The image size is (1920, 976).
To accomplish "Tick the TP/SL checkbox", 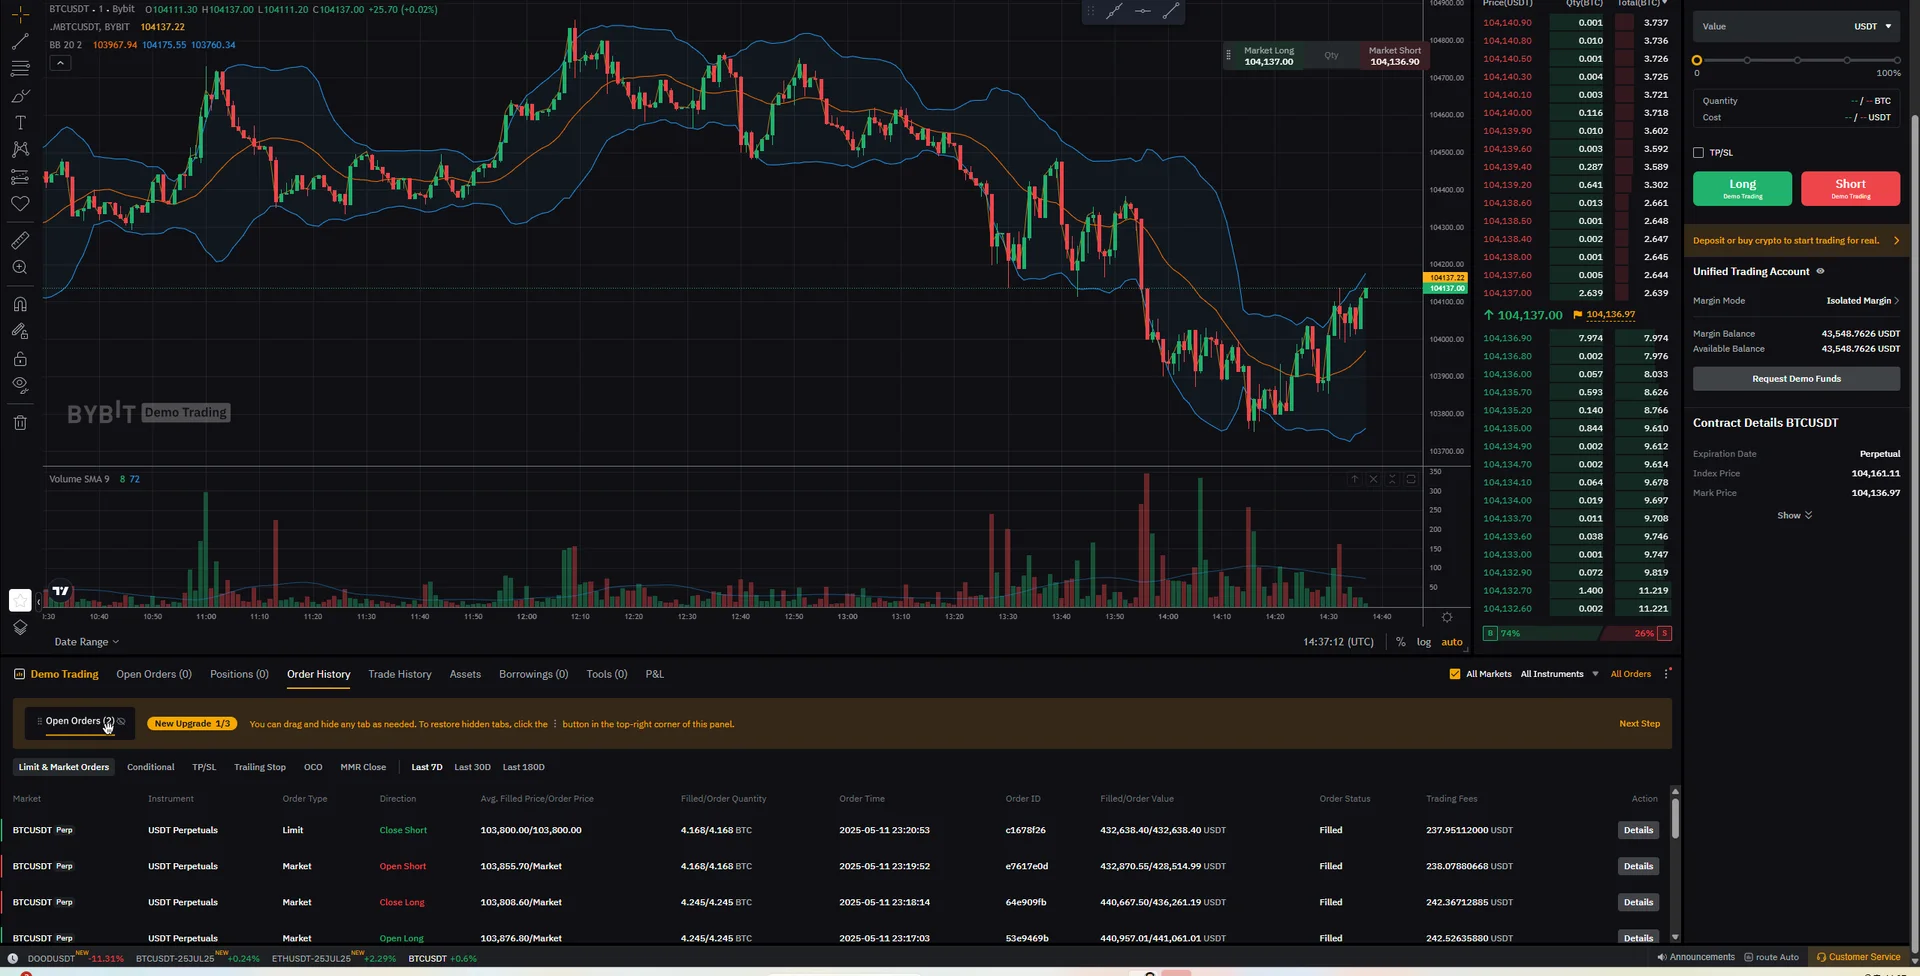I will click(1698, 153).
